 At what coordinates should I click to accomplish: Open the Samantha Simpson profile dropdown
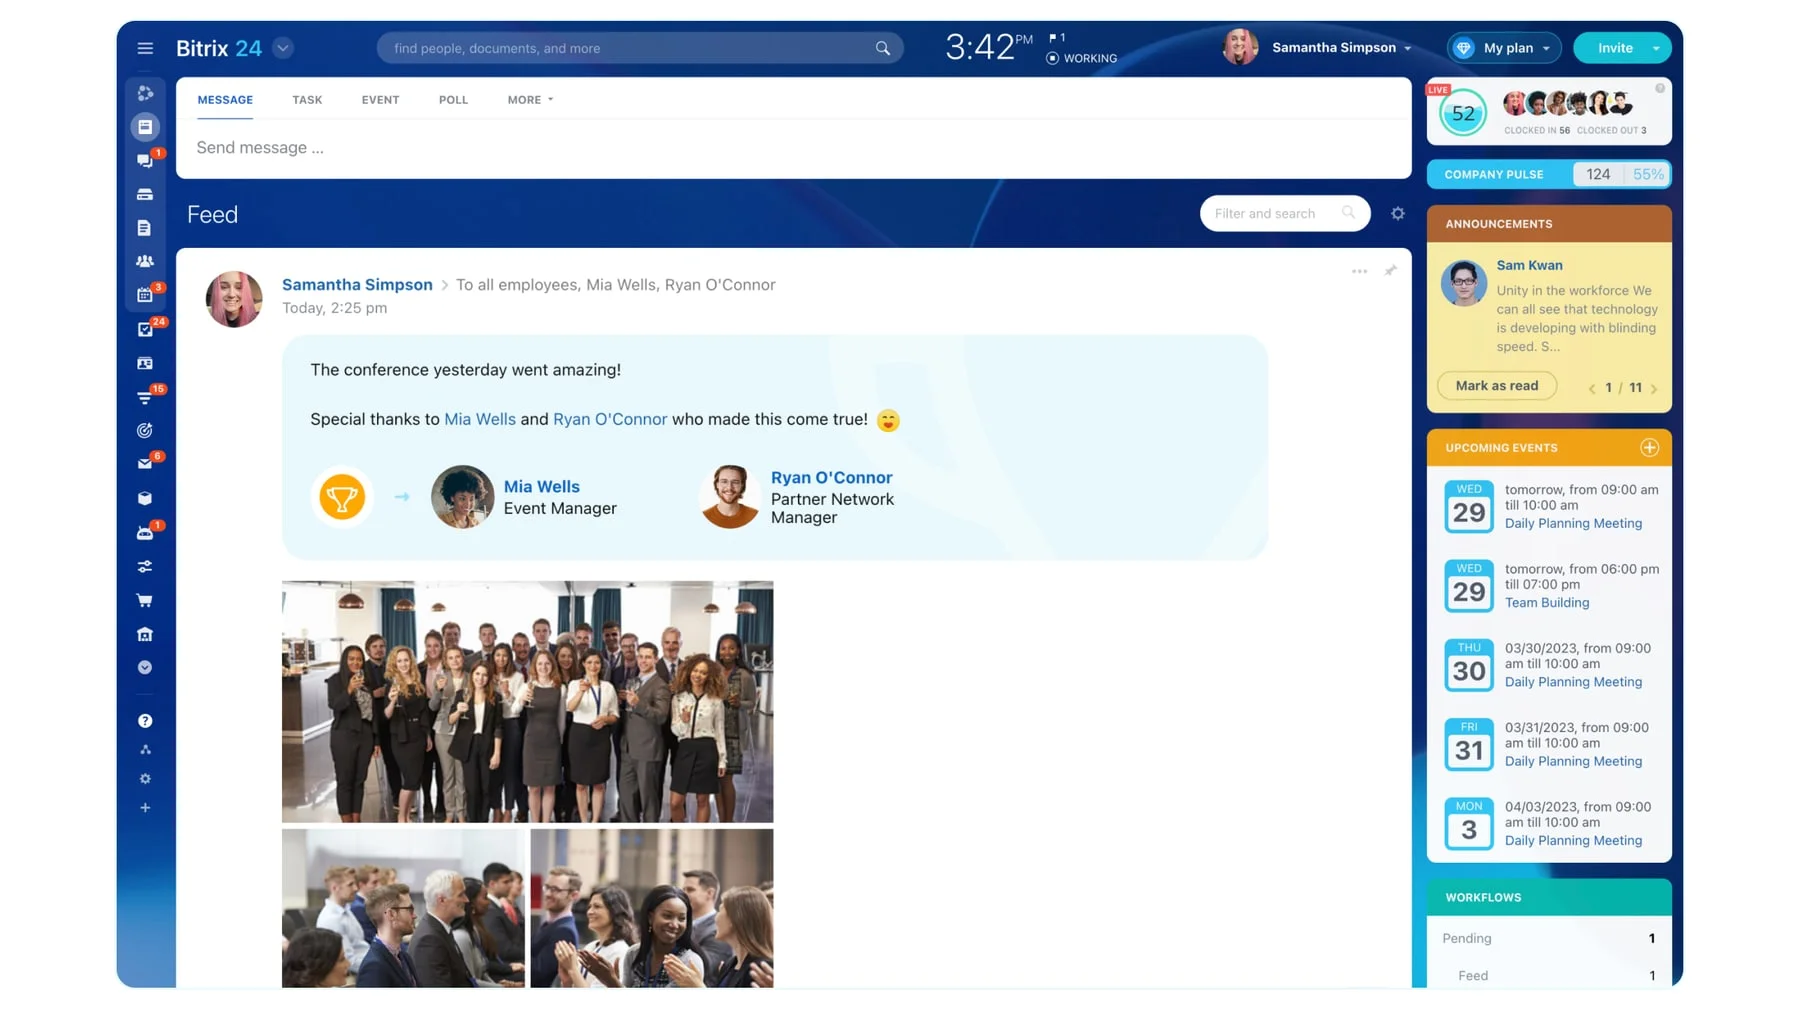pyautogui.click(x=1341, y=48)
